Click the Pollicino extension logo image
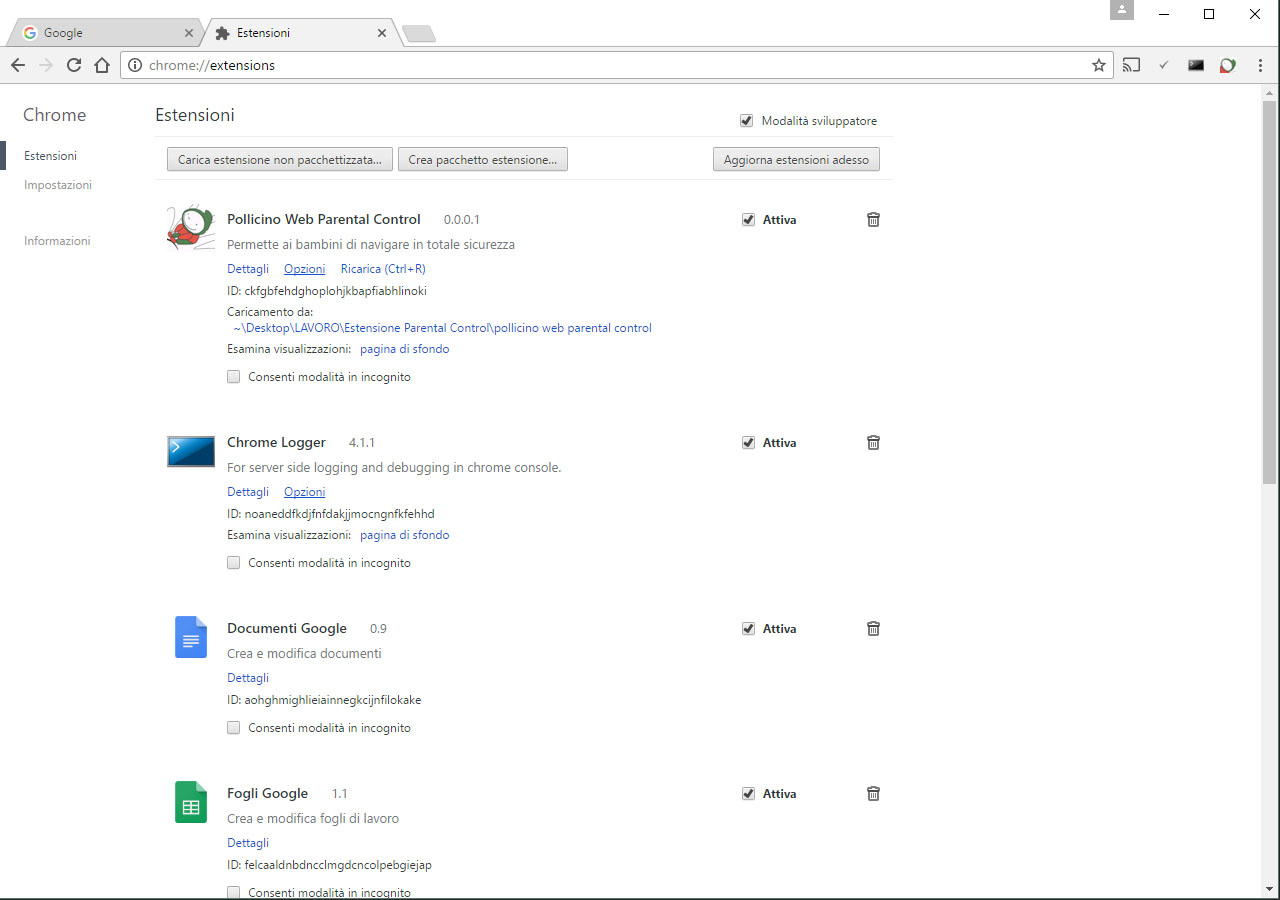The width and height of the screenshot is (1280, 900). click(191, 227)
